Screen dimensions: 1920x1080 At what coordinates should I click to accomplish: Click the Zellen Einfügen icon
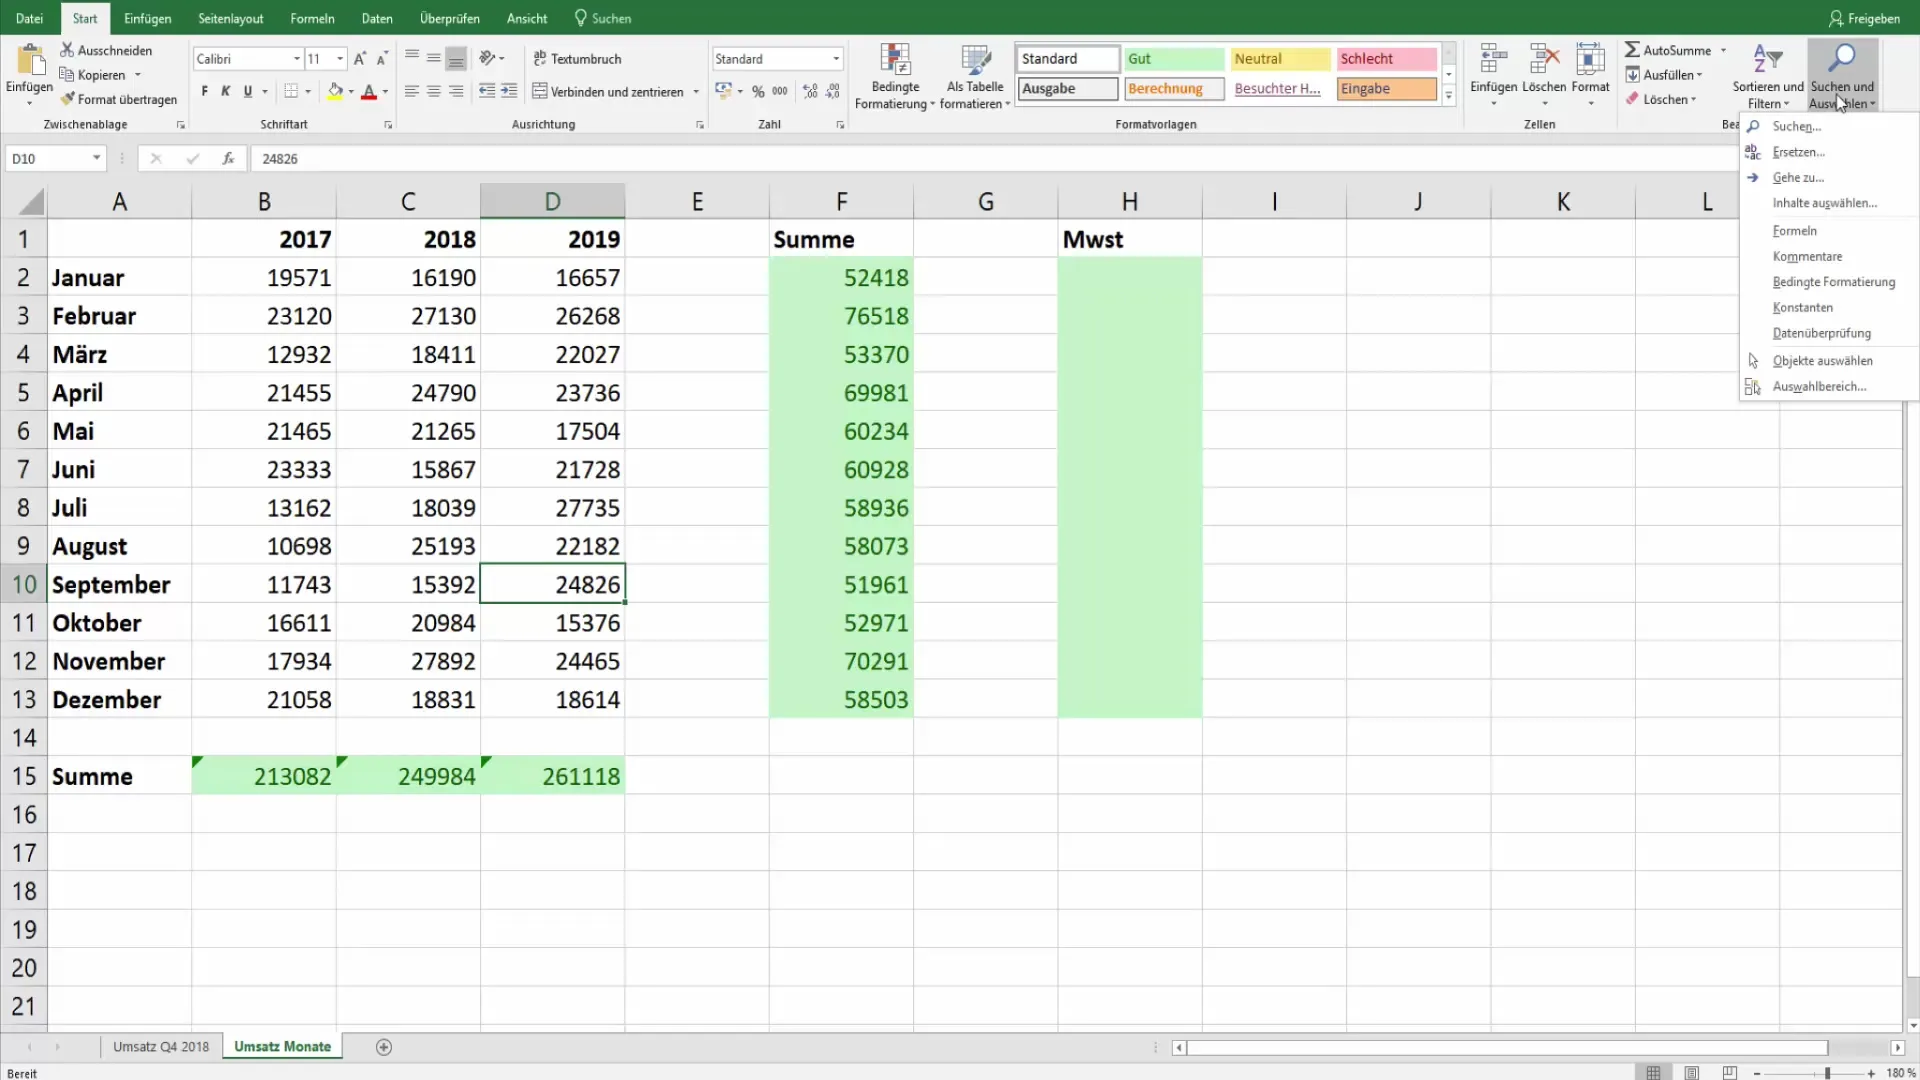(x=1493, y=60)
